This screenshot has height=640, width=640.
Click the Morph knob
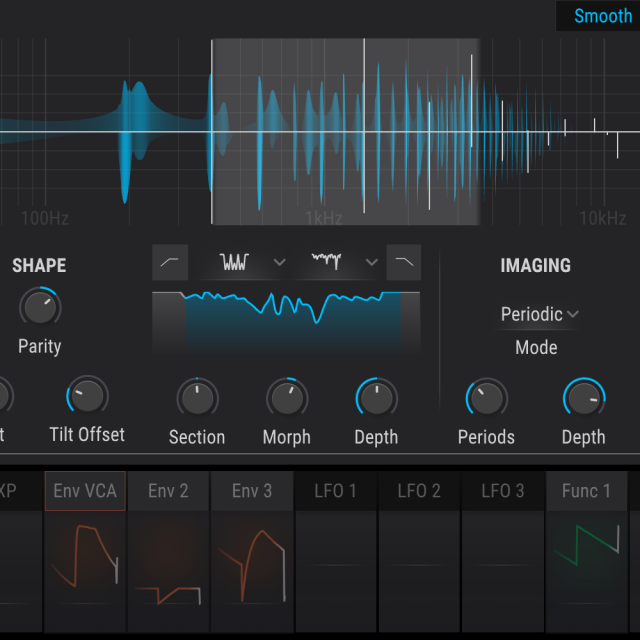(x=287, y=398)
